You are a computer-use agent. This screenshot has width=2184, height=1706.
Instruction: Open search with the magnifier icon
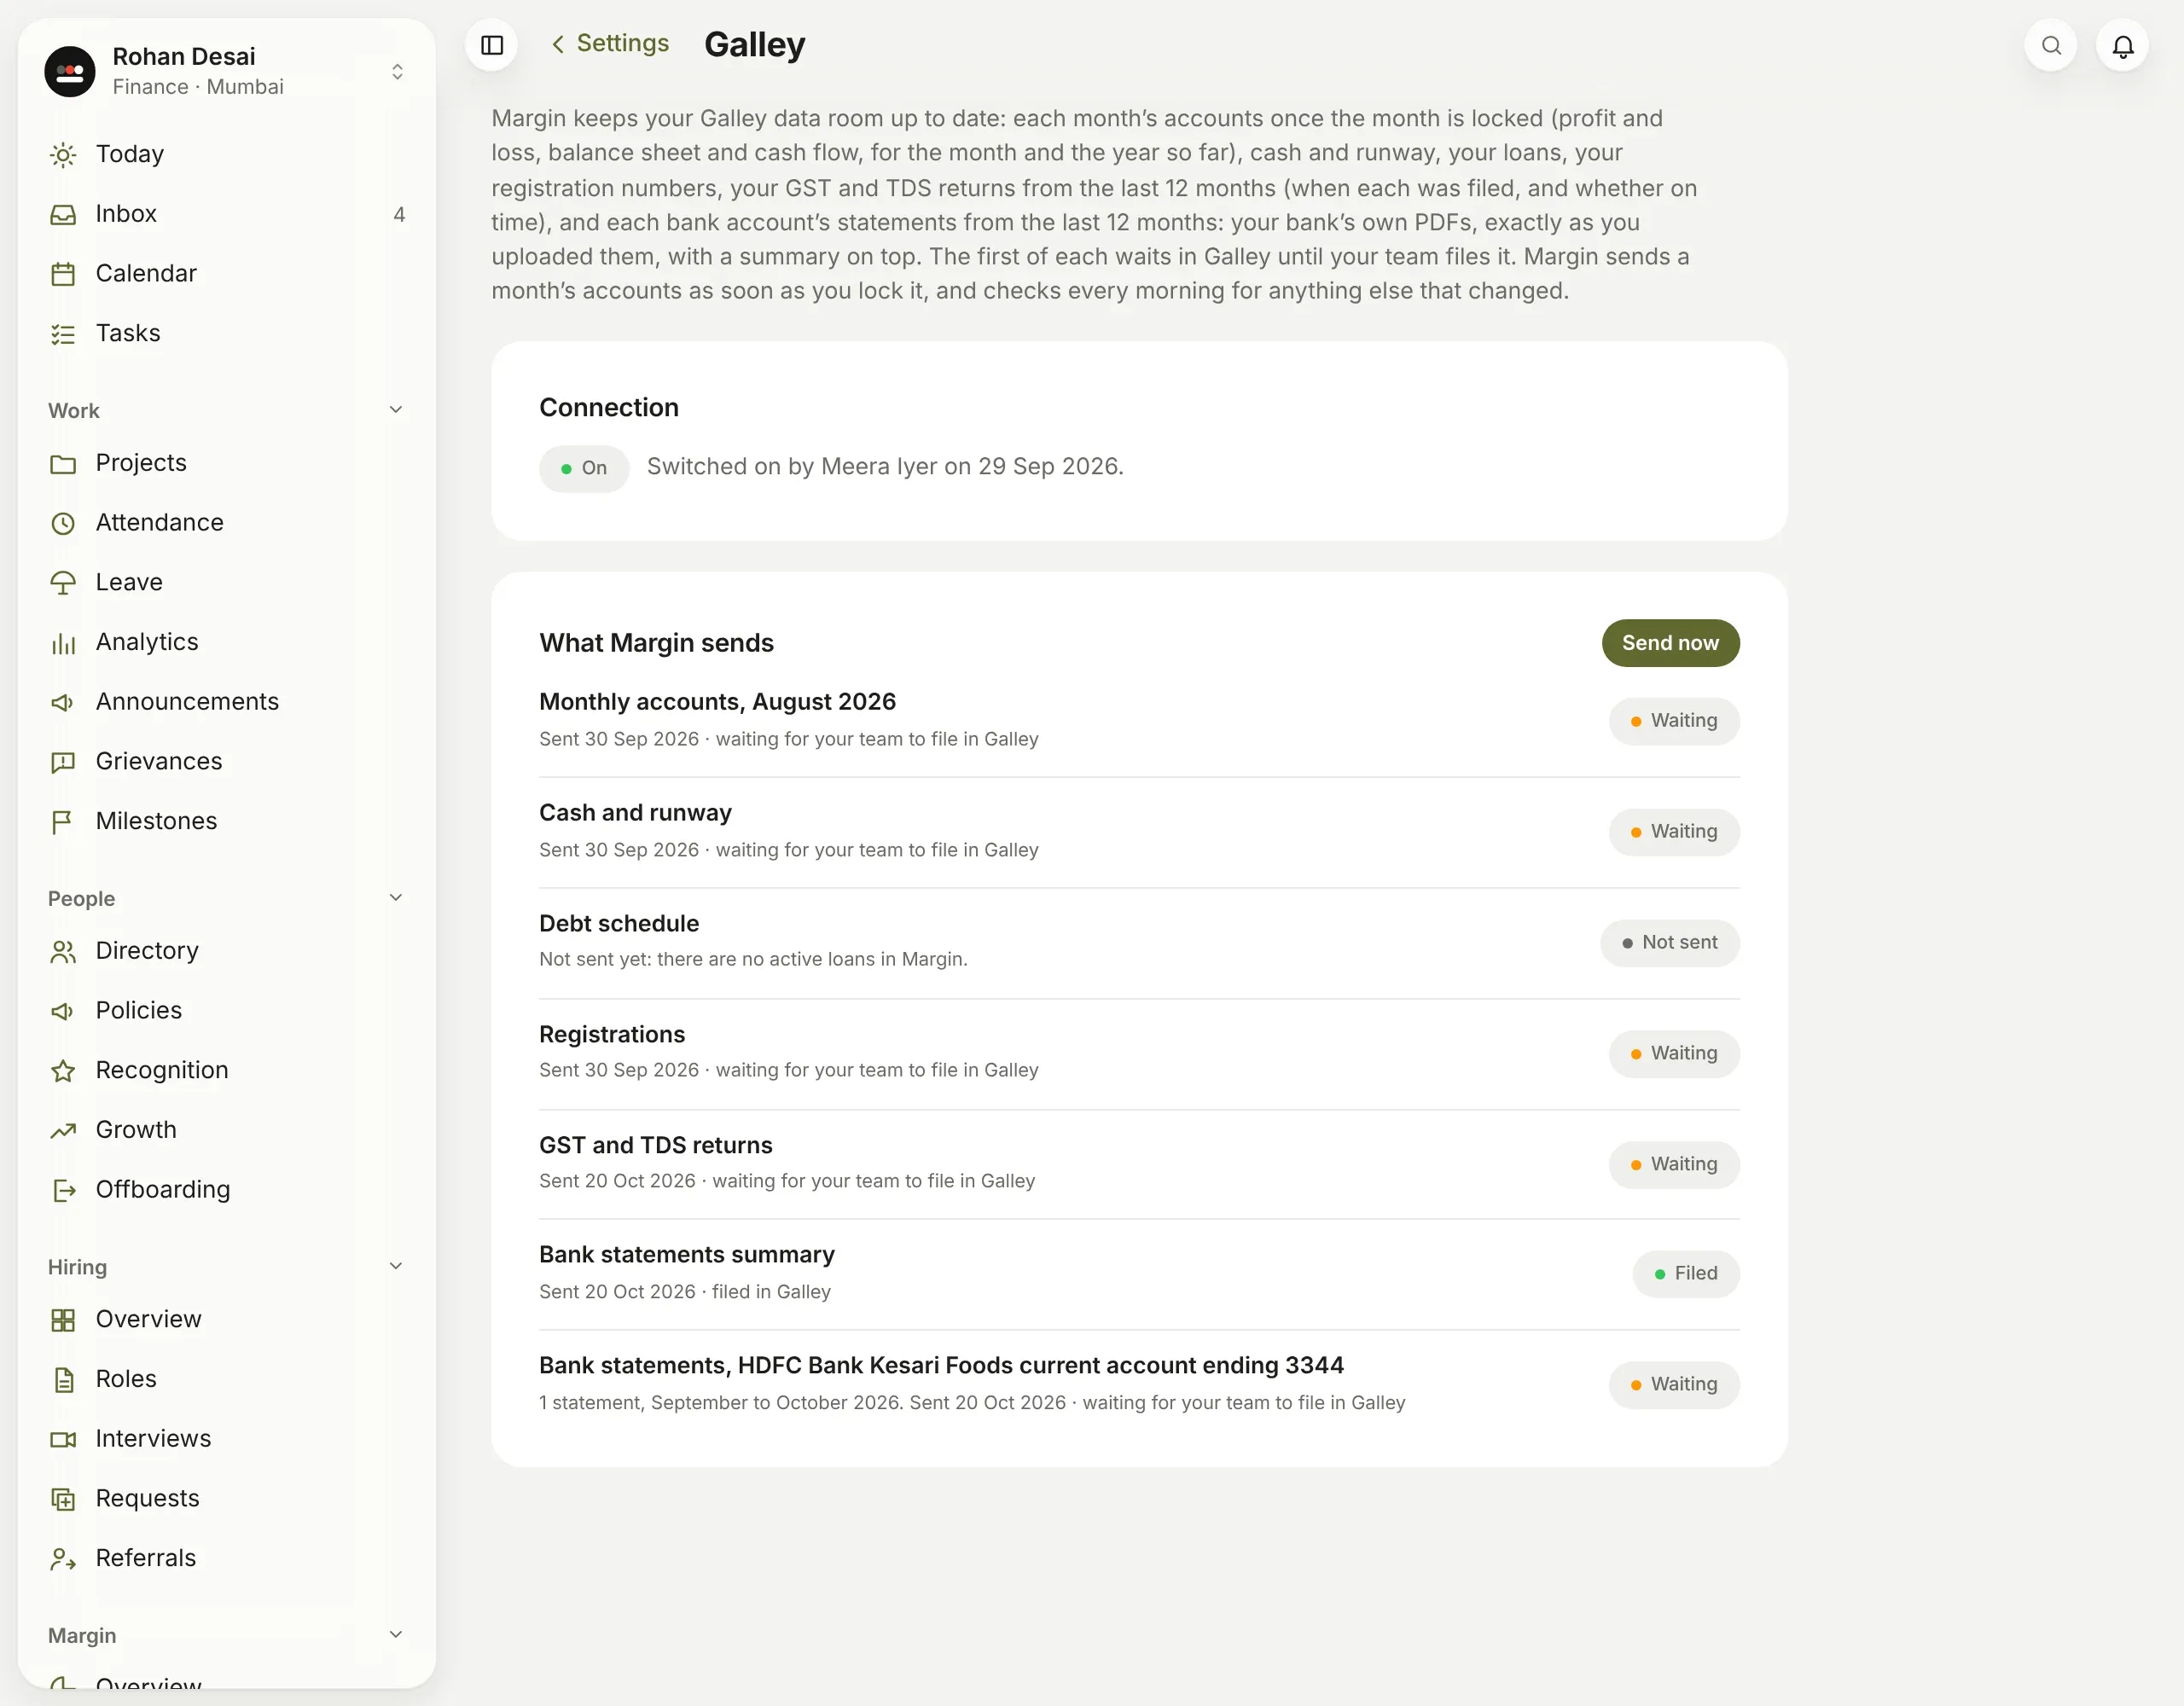click(2051, 45)
